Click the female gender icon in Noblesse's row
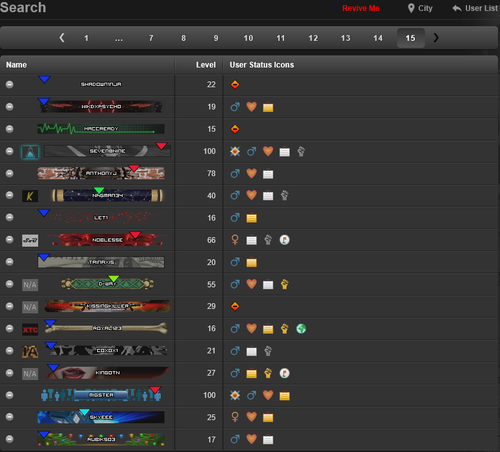500x452 pixels. tap(235, 240)
